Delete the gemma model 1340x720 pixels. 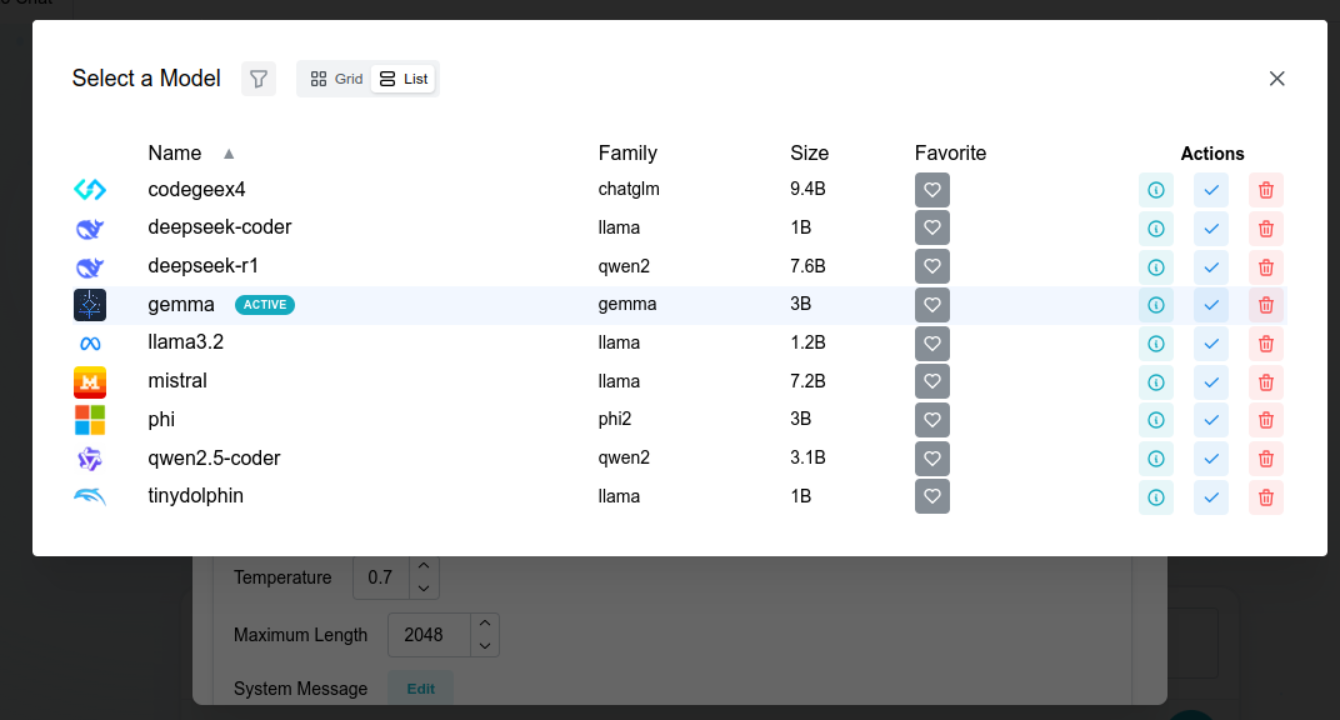[1266, 305]
